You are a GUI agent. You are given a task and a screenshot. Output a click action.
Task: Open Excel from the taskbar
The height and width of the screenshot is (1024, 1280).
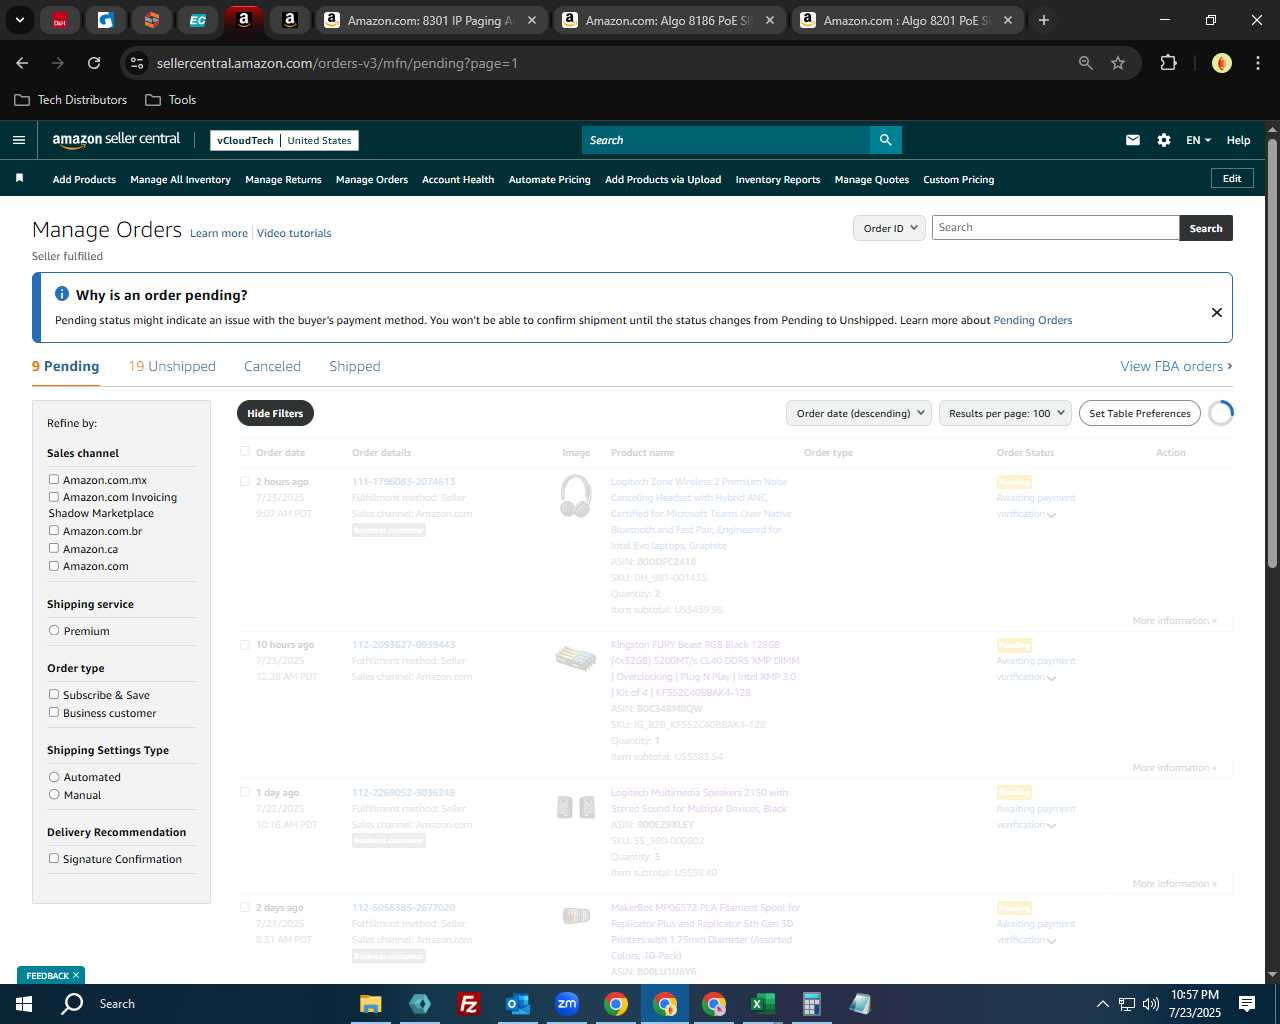762,1004
